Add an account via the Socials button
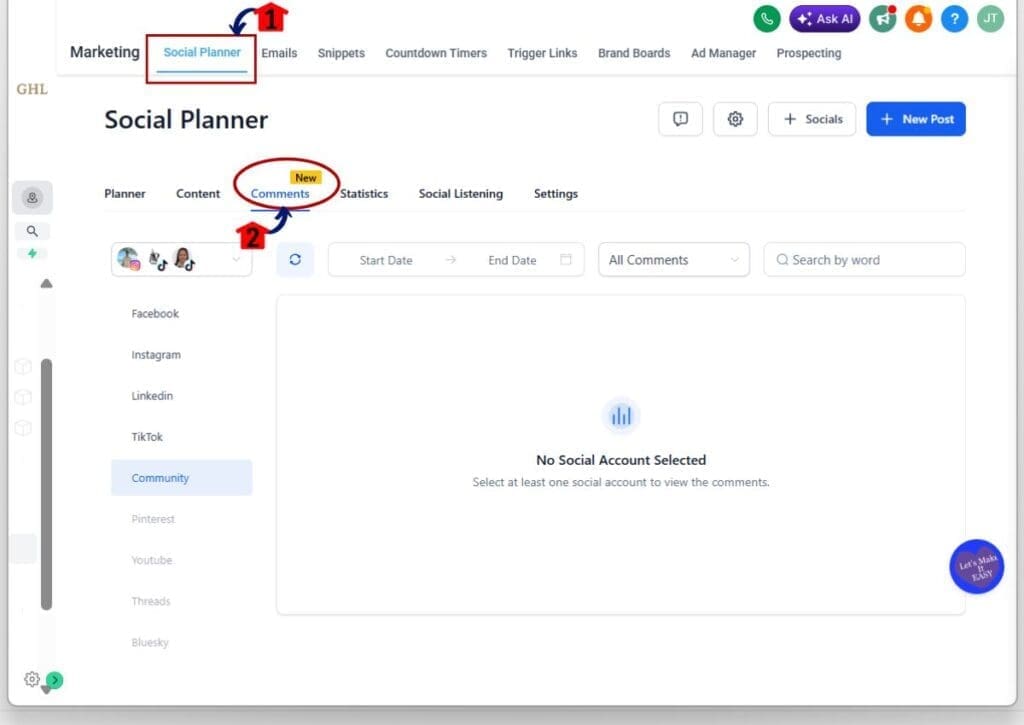Viewport: 1024px width, 725px height. click(x=811, y=118)
